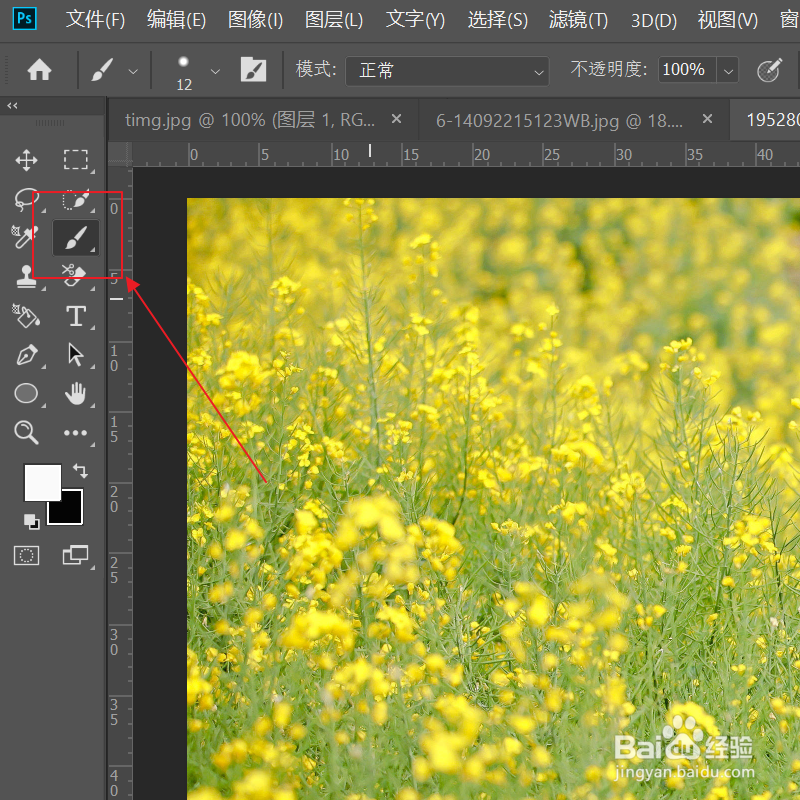This screenshot has height=800, width=800.
Task: Open the 滤镜(T) menu
Action: [579, 20]
